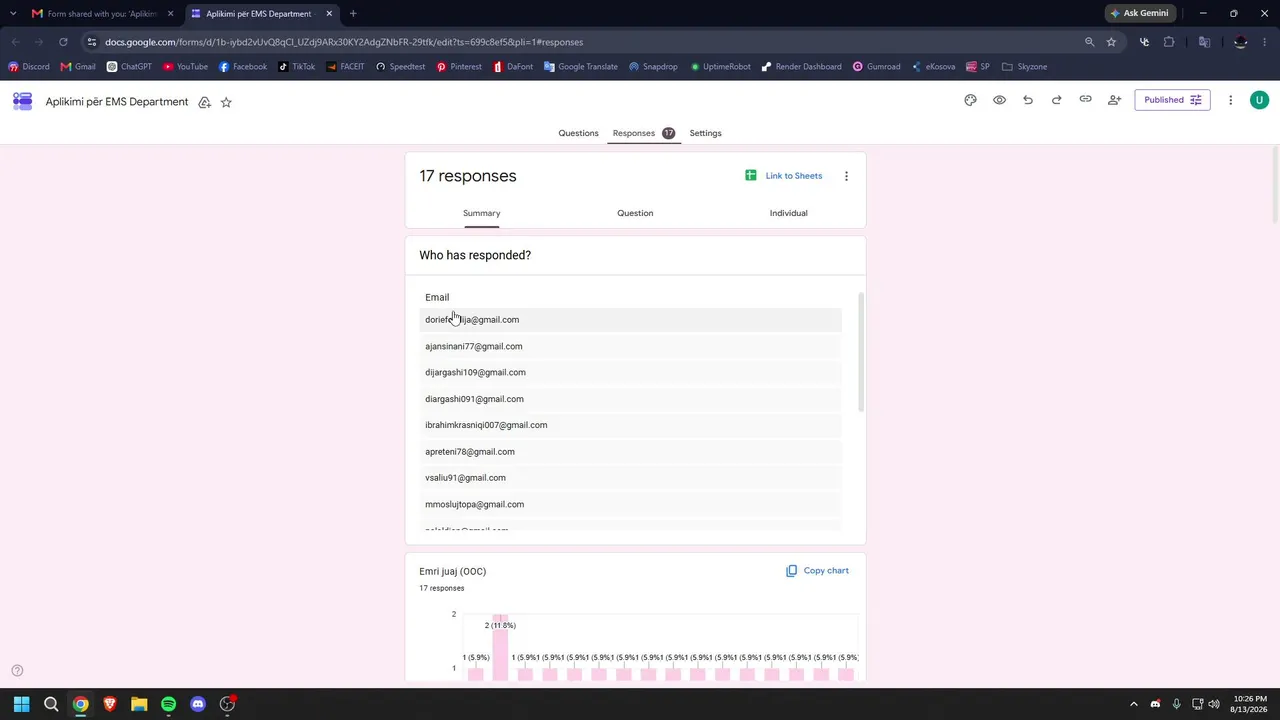Open the responses three-dot options menu
1280x720 pixels.
(846, 176)
